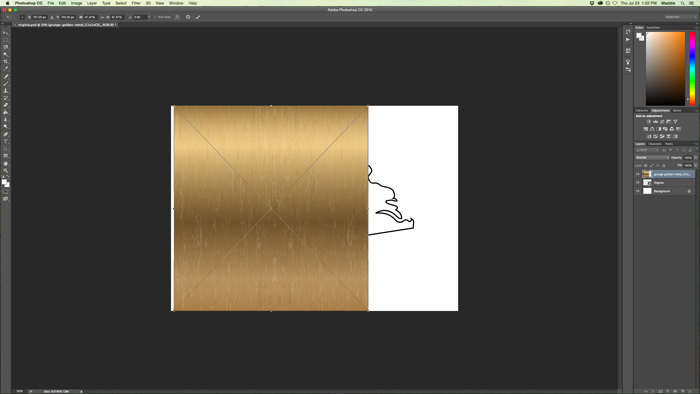Switch to warp mode icon

pos(177,17)
